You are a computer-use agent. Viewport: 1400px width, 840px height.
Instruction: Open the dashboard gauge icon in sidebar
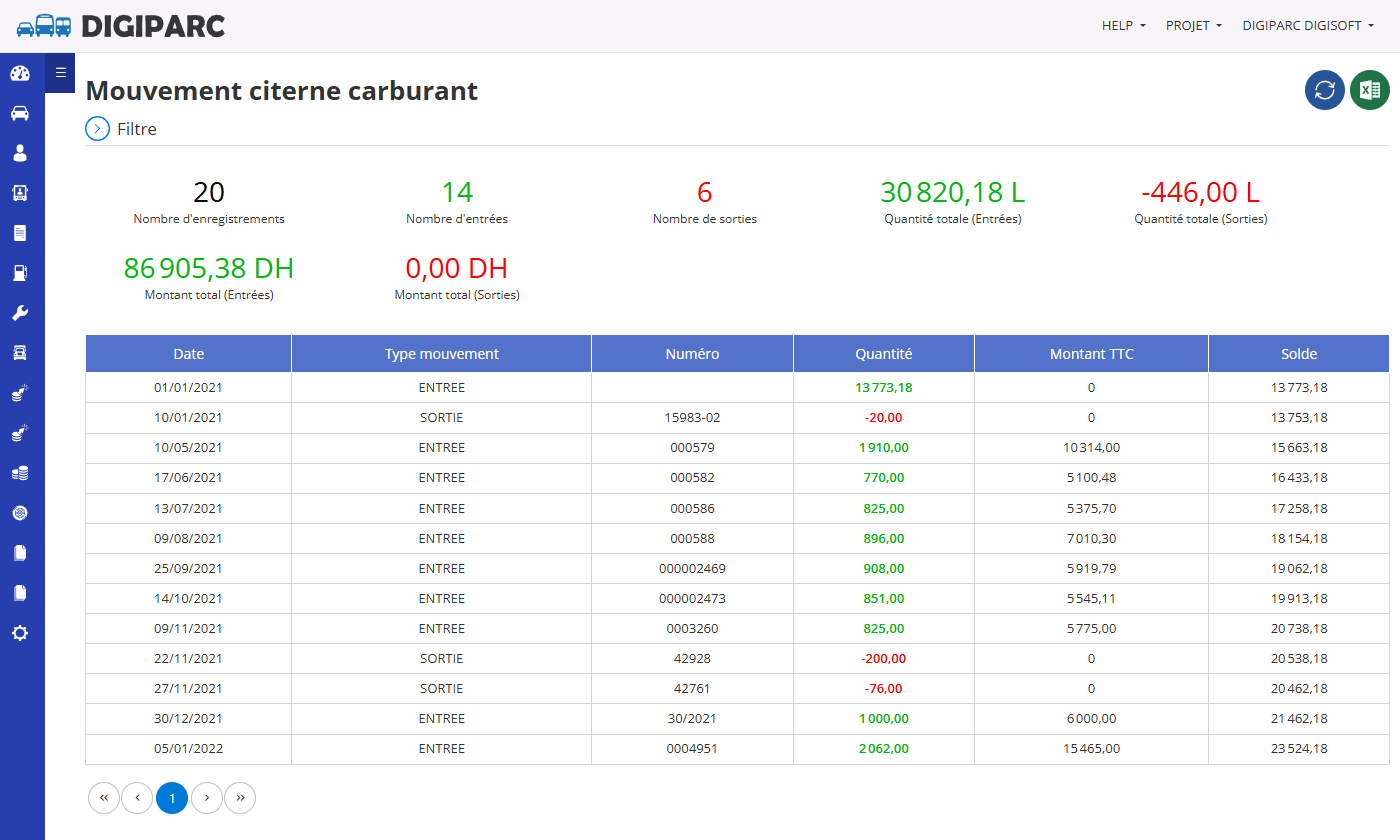click(20, 73)
